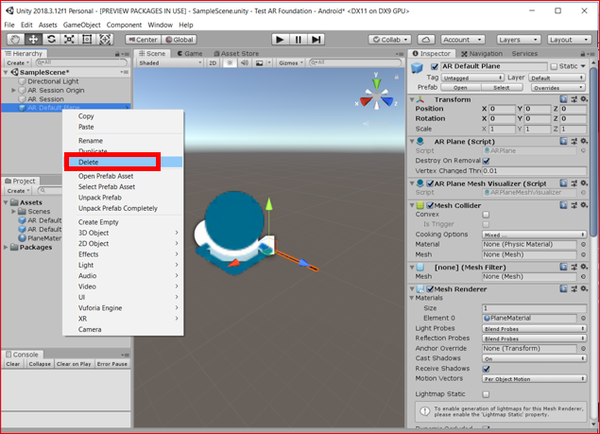
Task: Select the Move tool in the toolbar
Action: [33, 39]
